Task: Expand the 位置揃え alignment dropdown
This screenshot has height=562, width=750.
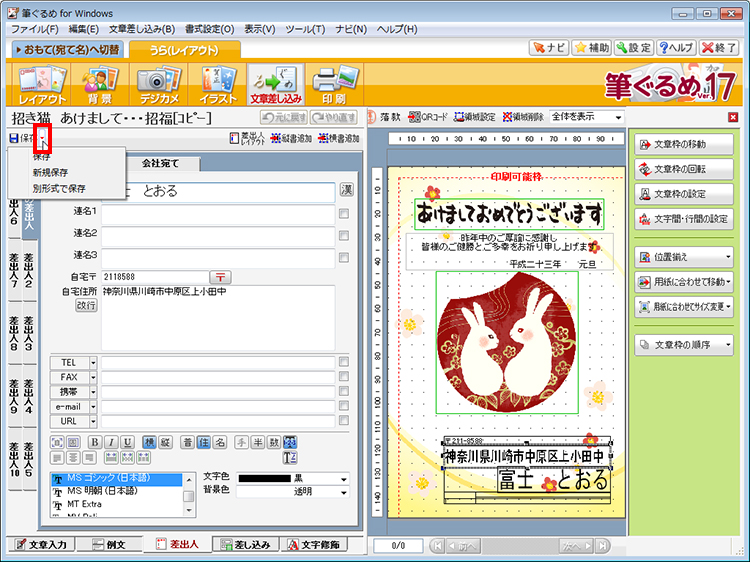Action: [728, 257]
